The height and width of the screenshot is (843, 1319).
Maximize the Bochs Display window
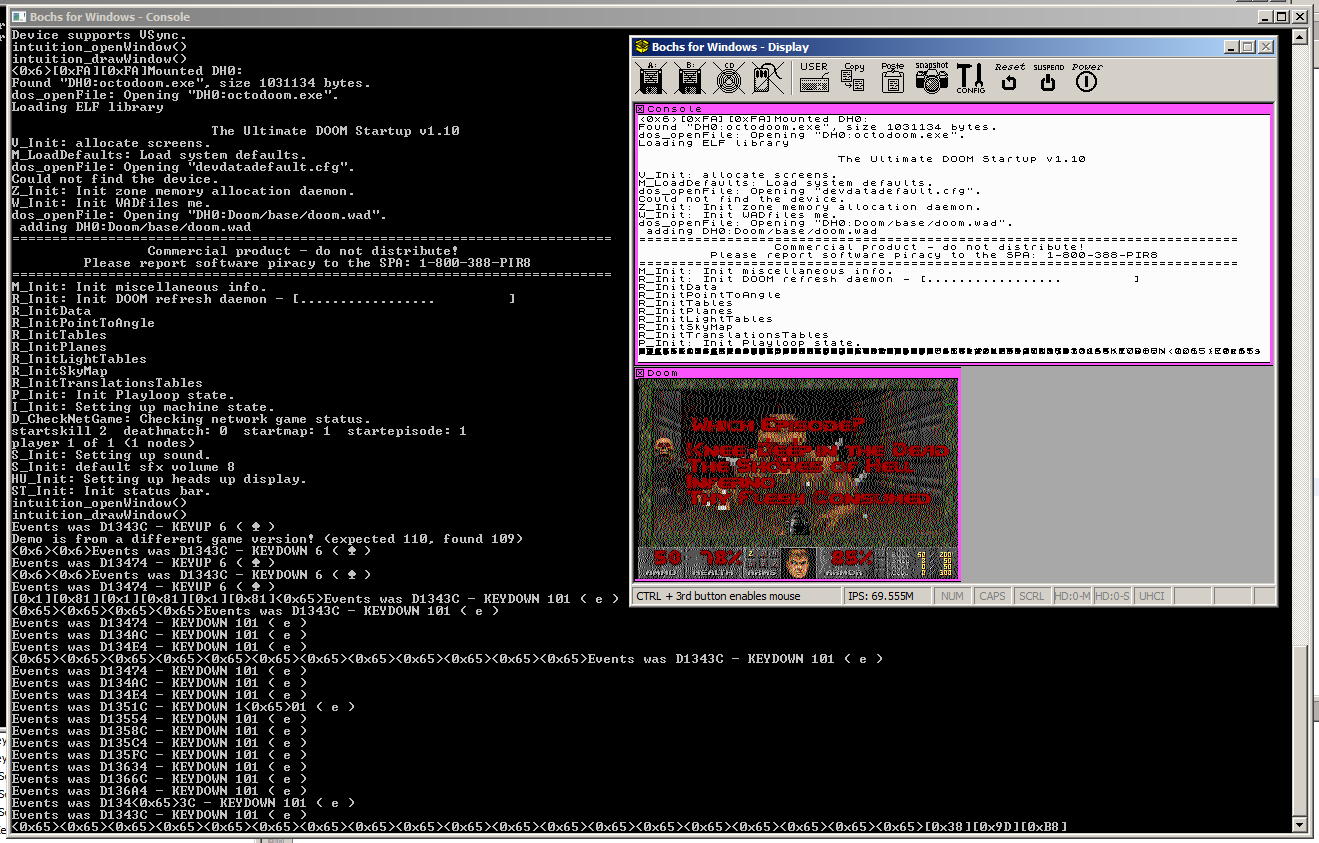point(1247,47)
